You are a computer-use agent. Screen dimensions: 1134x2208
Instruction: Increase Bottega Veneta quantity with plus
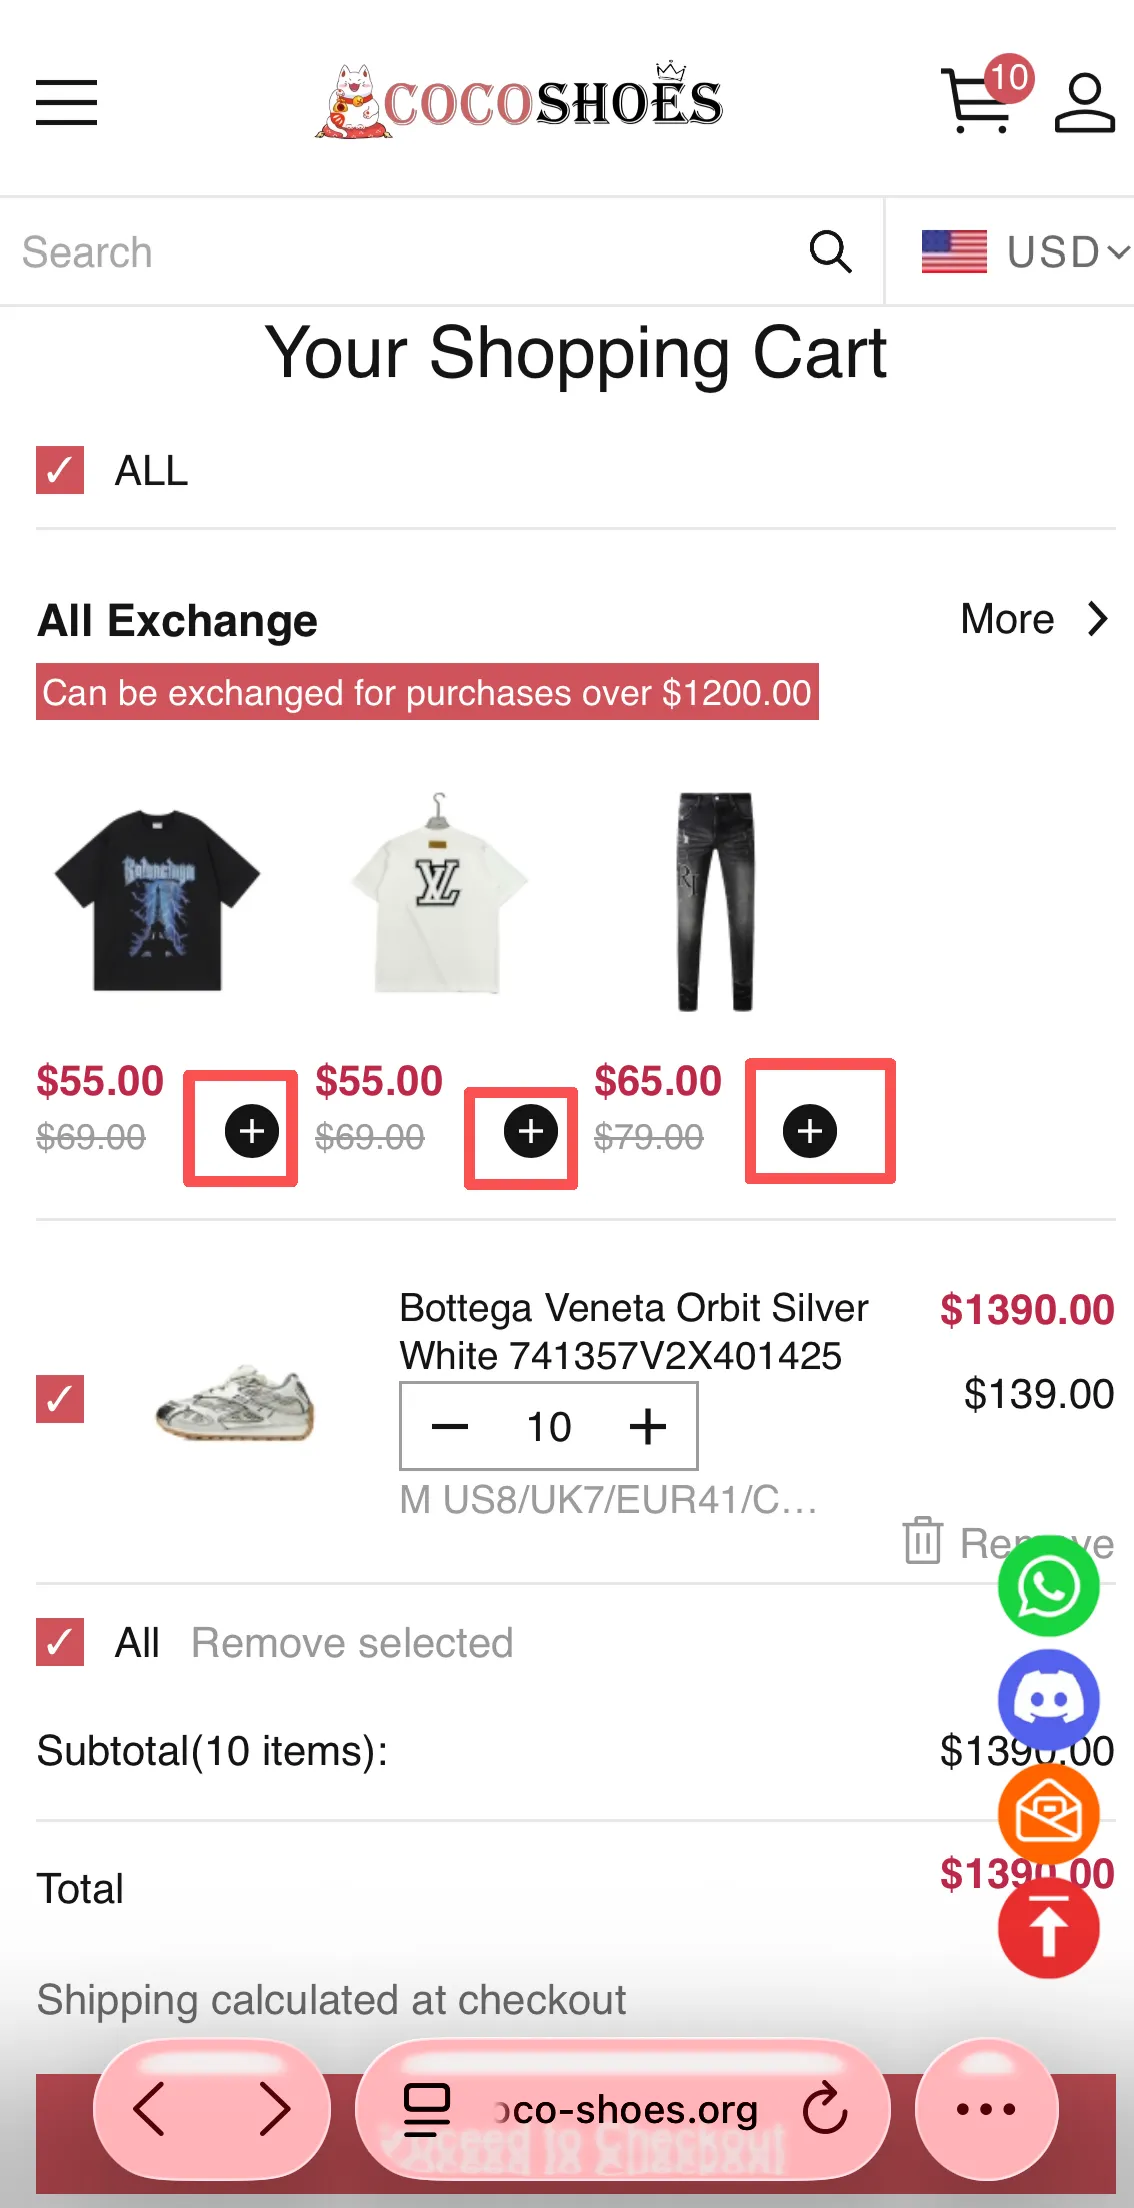[648, 1426]
